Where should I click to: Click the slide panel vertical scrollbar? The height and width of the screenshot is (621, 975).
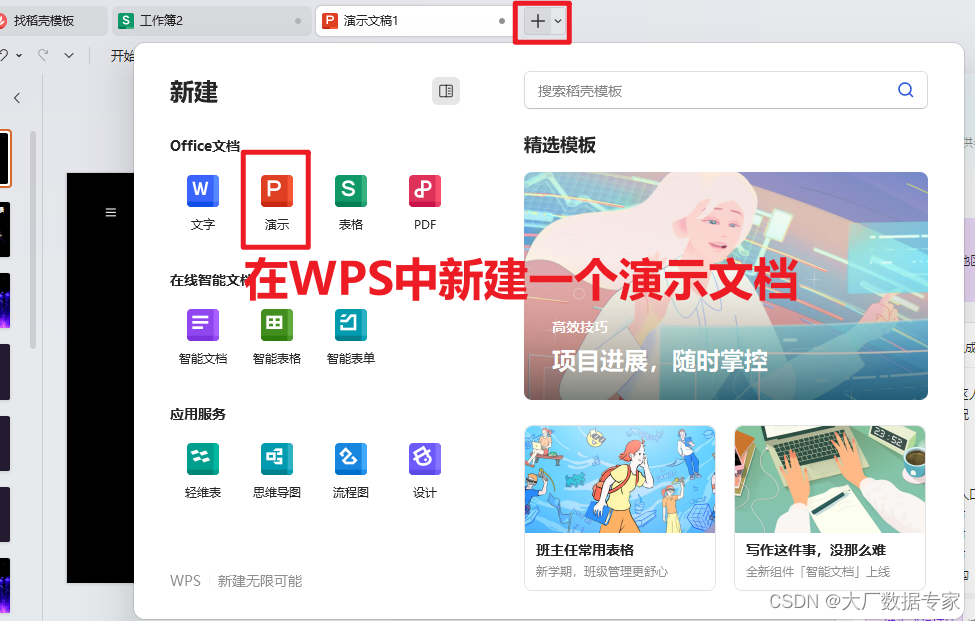click(33, 239)
